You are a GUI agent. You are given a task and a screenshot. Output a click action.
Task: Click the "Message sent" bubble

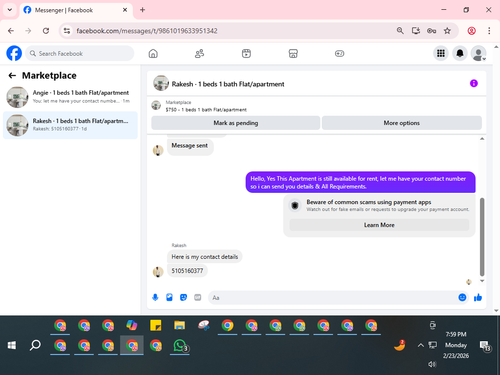[189, 146]
